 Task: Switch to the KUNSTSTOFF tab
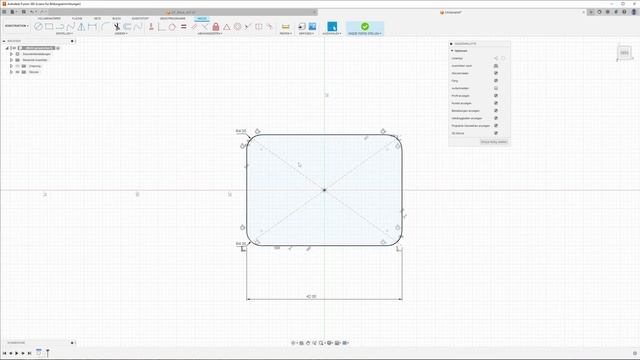[x=140, y=18]
